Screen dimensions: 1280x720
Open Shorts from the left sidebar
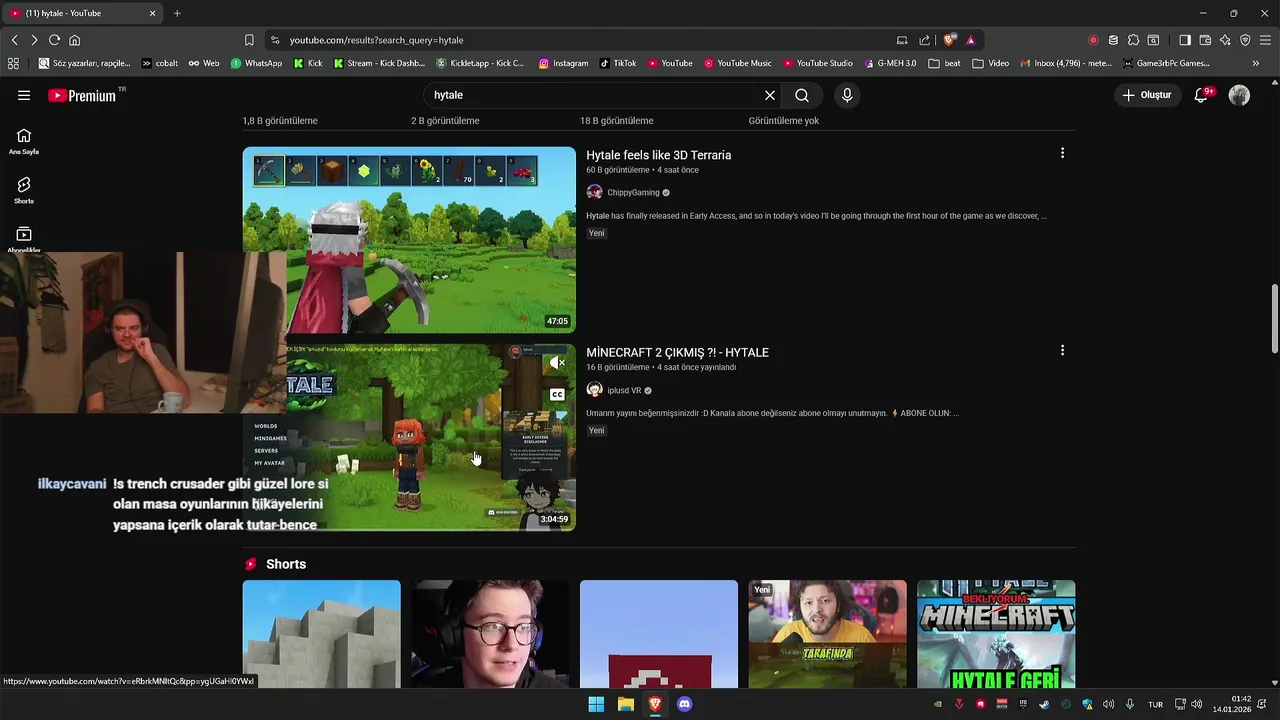pos(24,190)
